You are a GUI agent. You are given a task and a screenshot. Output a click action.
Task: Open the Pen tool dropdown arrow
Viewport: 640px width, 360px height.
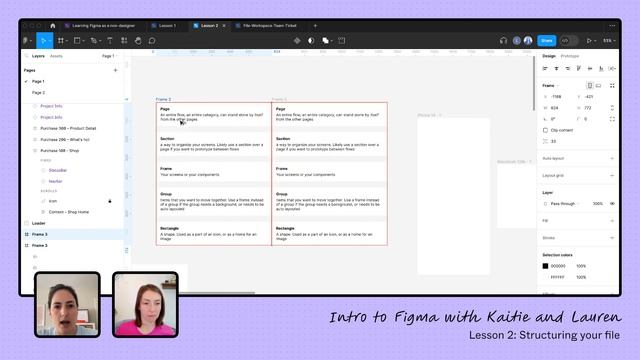click(x=100, y=41)
